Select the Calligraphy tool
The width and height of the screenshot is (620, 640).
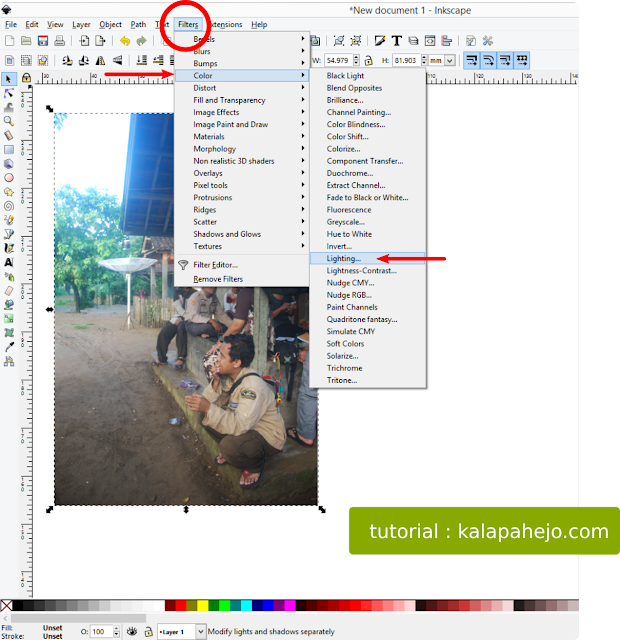tap(9, 248)
